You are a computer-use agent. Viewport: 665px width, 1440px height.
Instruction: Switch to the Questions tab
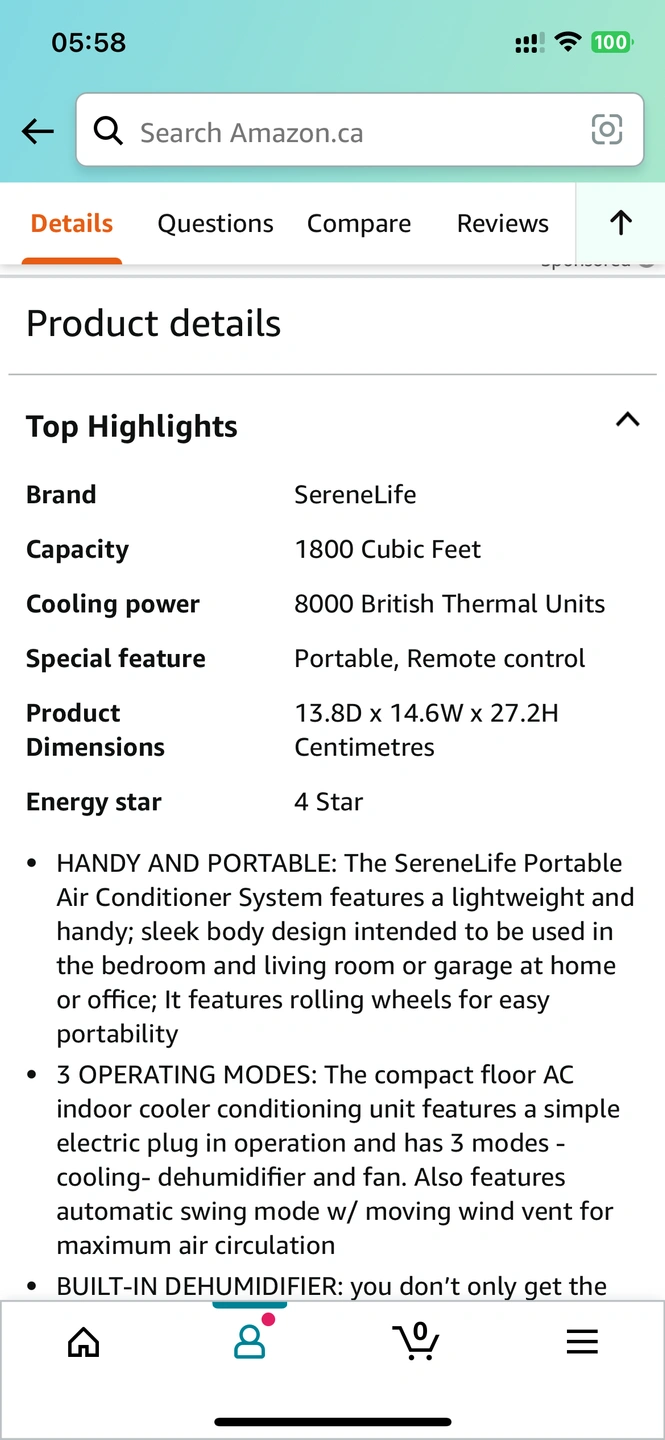[x=215, y=224]
